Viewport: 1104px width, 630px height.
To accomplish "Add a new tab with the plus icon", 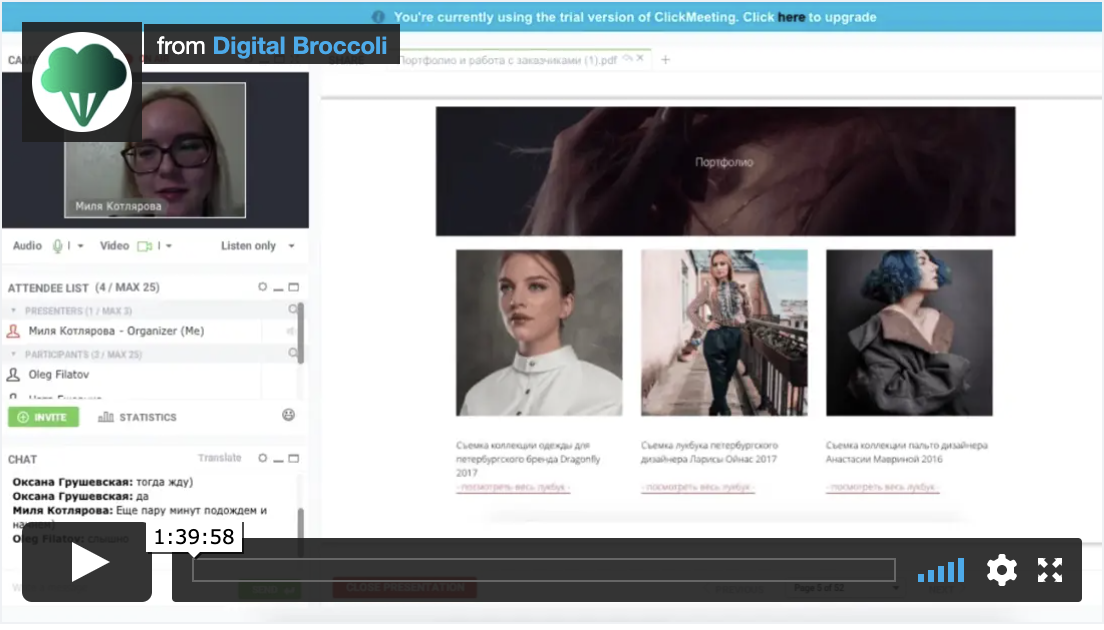I will [665, 60].
